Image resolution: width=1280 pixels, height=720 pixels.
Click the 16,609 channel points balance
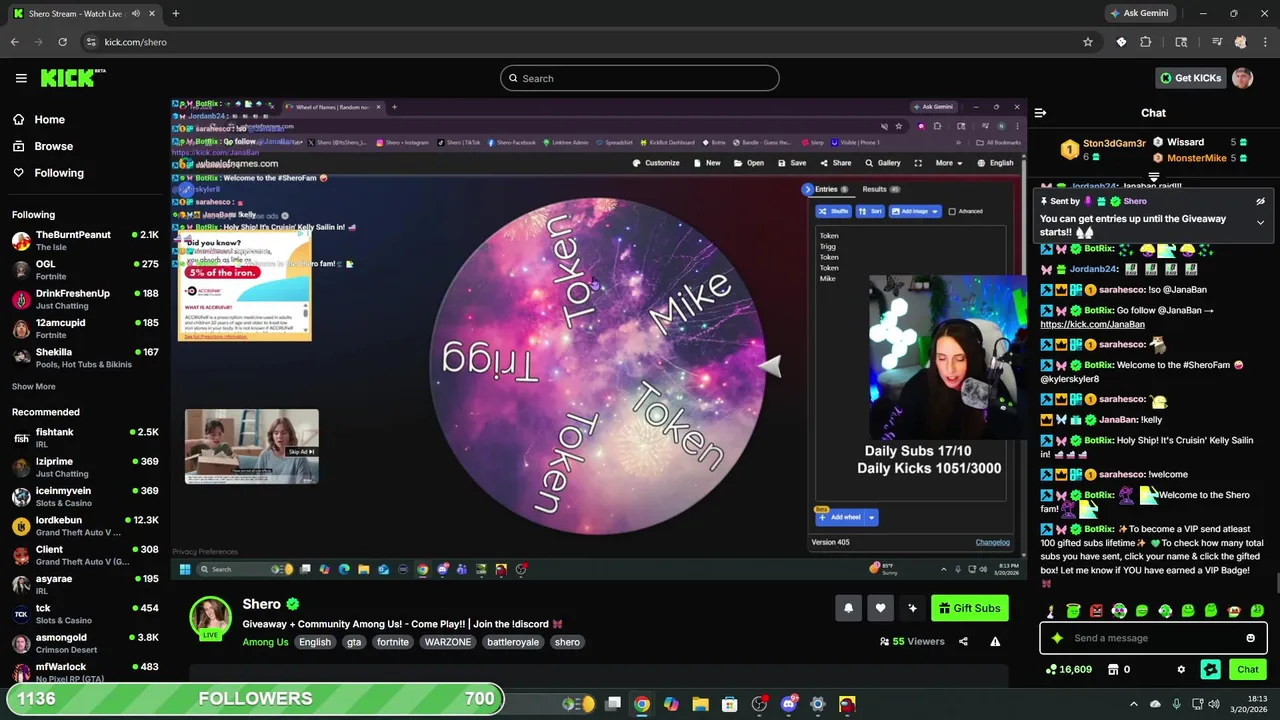click(x=1068, y=670)
